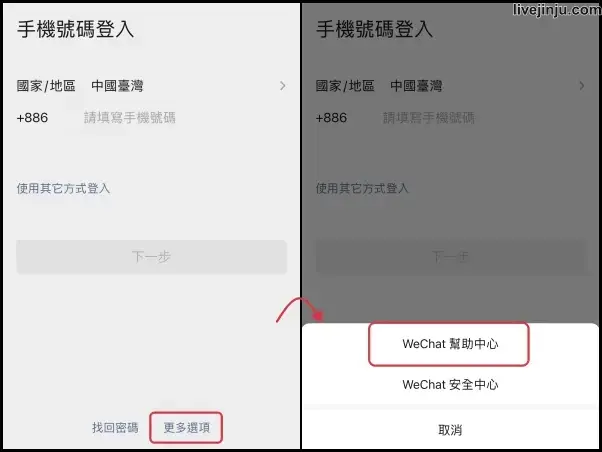The image size is (602, 452).
Task: Dismiss the sheet with 取消
Action: pyautogui.click(x=450, y=430)
